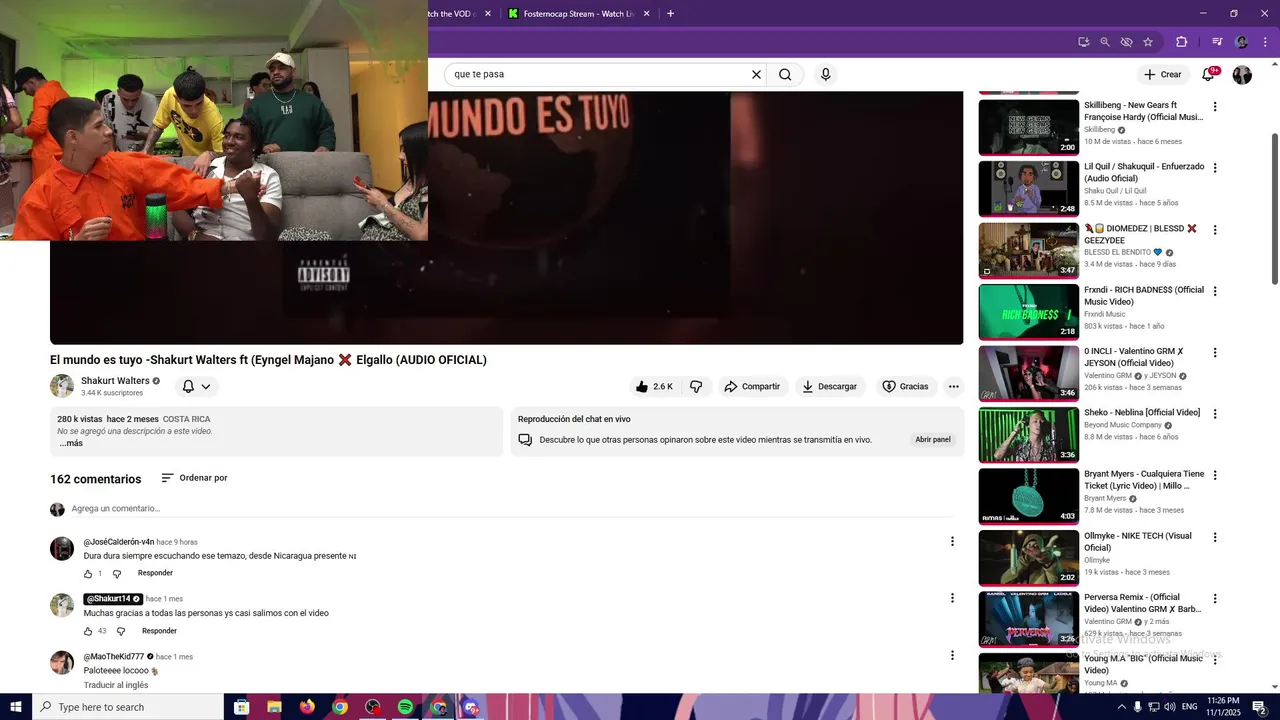1280x720 pixels.
Task: Open Shakurt Walters channel avatar
Action: pyautogui.click(x=62, y=386)
